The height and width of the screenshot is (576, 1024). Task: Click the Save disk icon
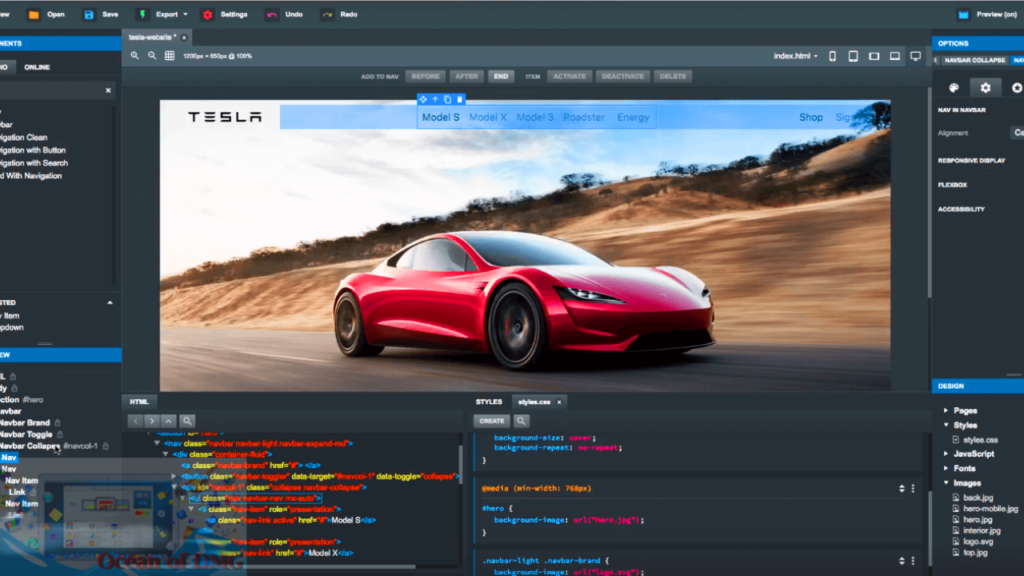[90, 15]
